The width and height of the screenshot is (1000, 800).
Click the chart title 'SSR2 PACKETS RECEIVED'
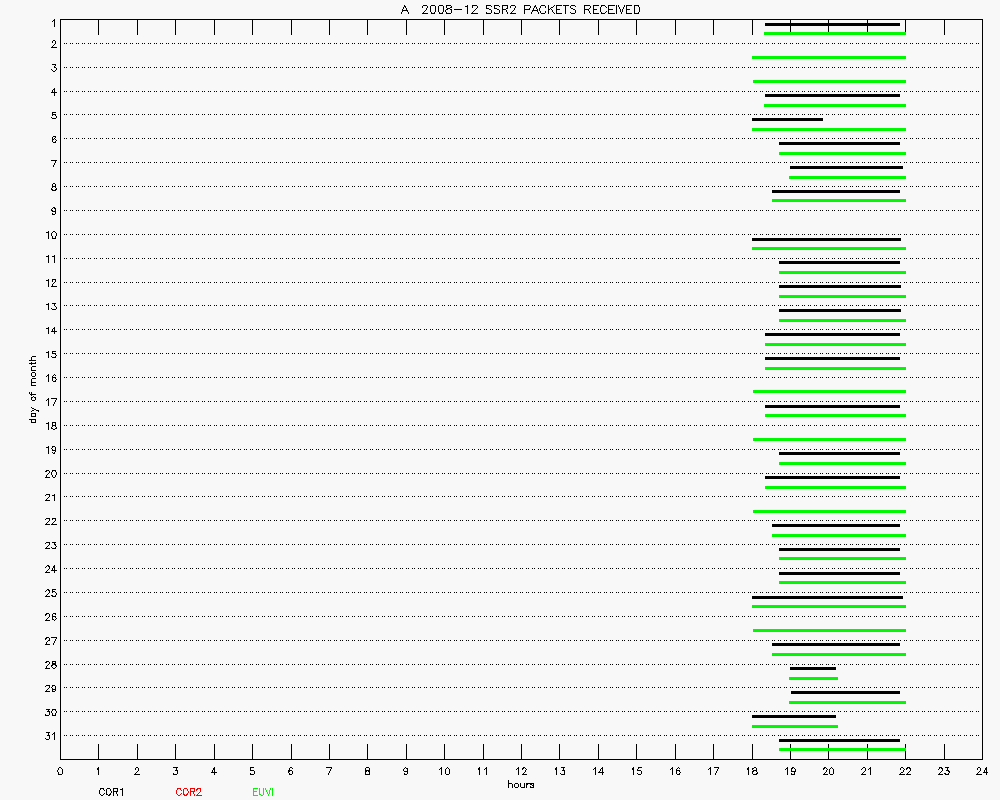520,10
